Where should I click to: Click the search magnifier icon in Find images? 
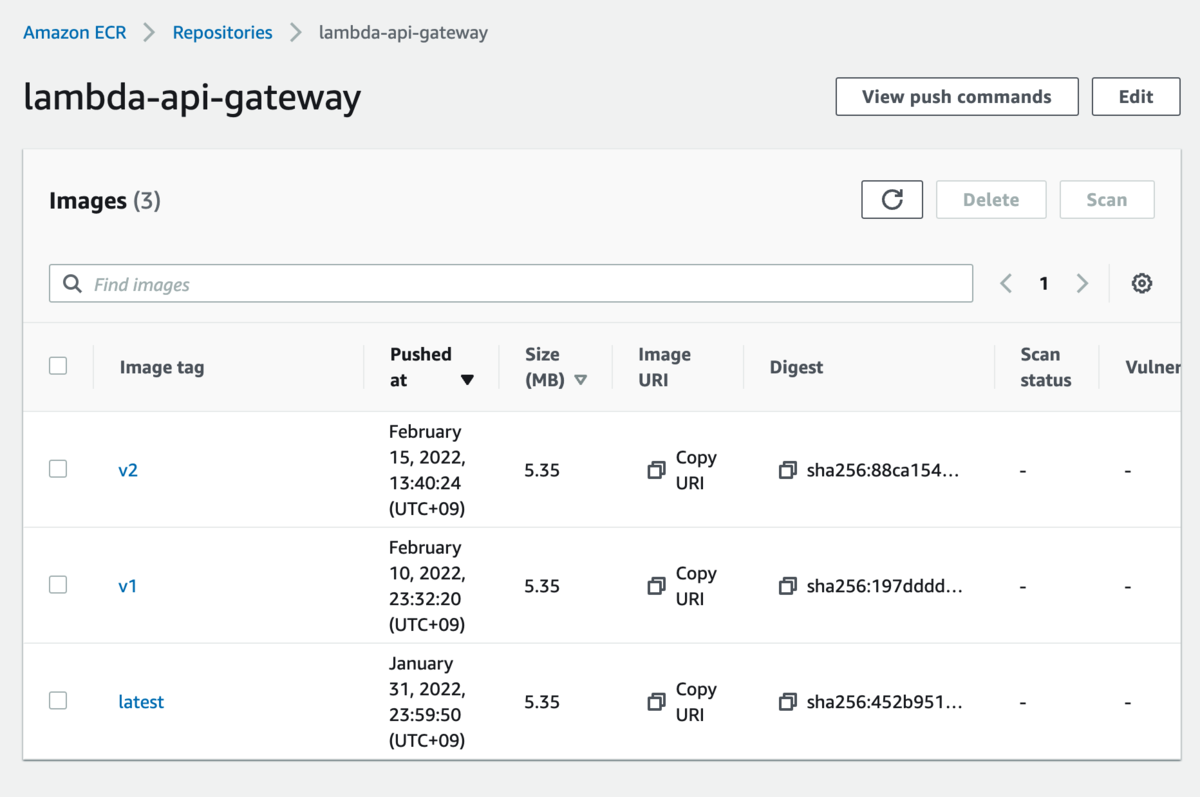coord(72,284)
